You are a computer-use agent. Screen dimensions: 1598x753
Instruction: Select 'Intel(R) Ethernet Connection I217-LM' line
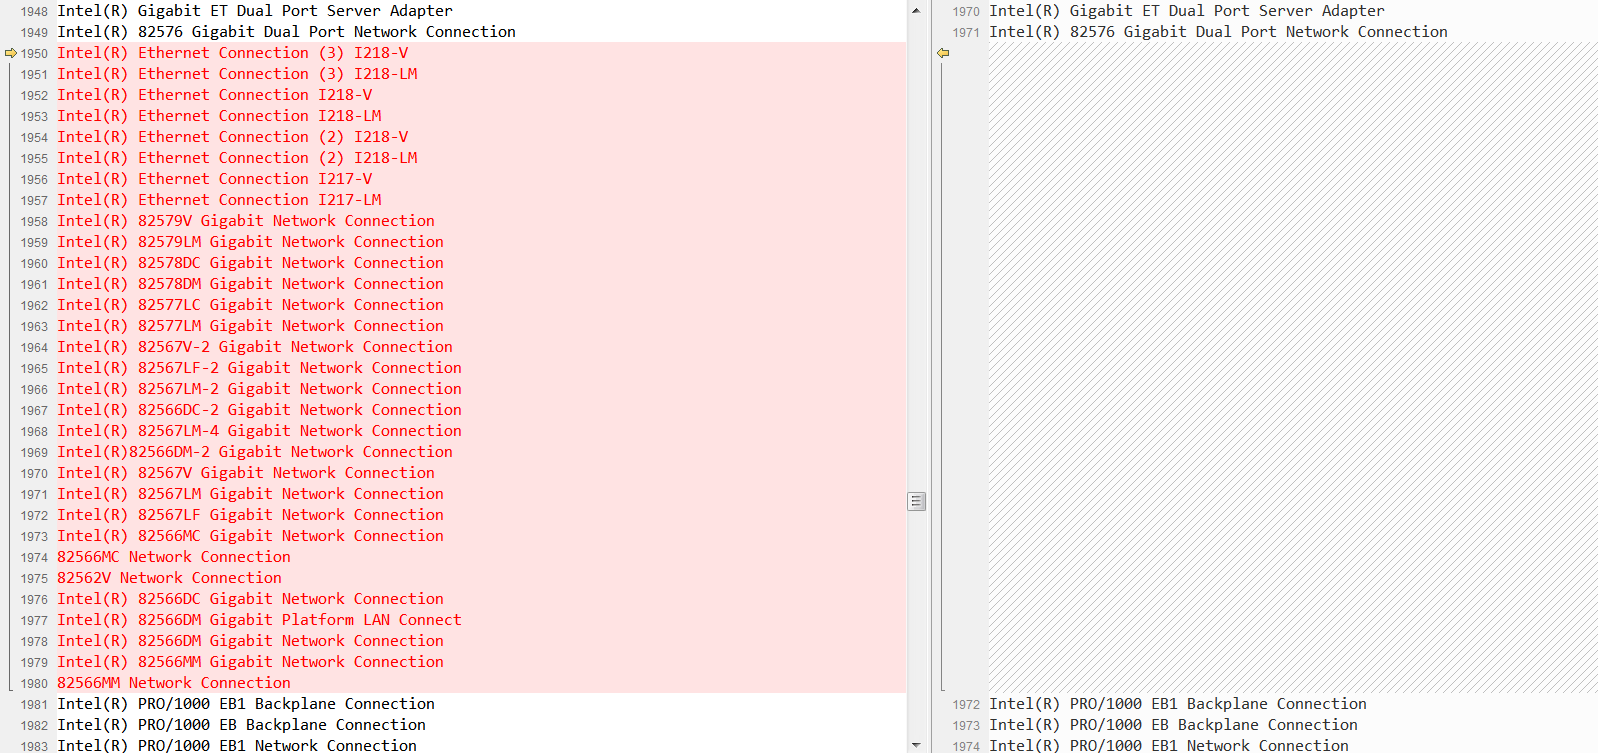219,200
